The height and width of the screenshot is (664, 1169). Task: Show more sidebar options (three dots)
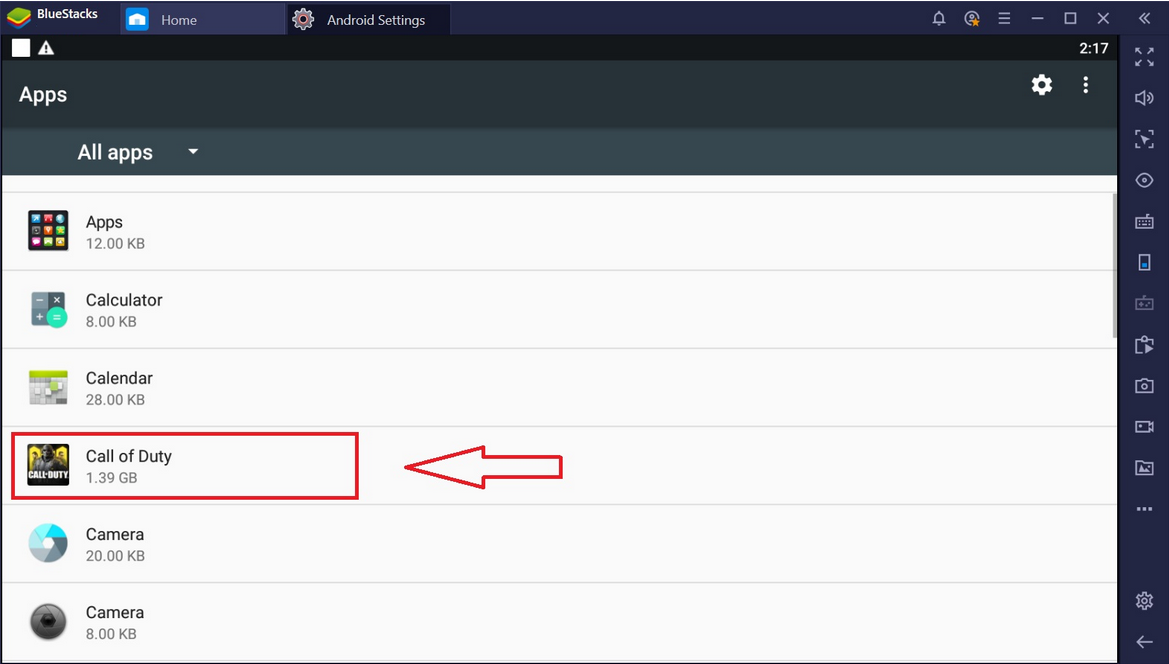[x=1144, y=509]
